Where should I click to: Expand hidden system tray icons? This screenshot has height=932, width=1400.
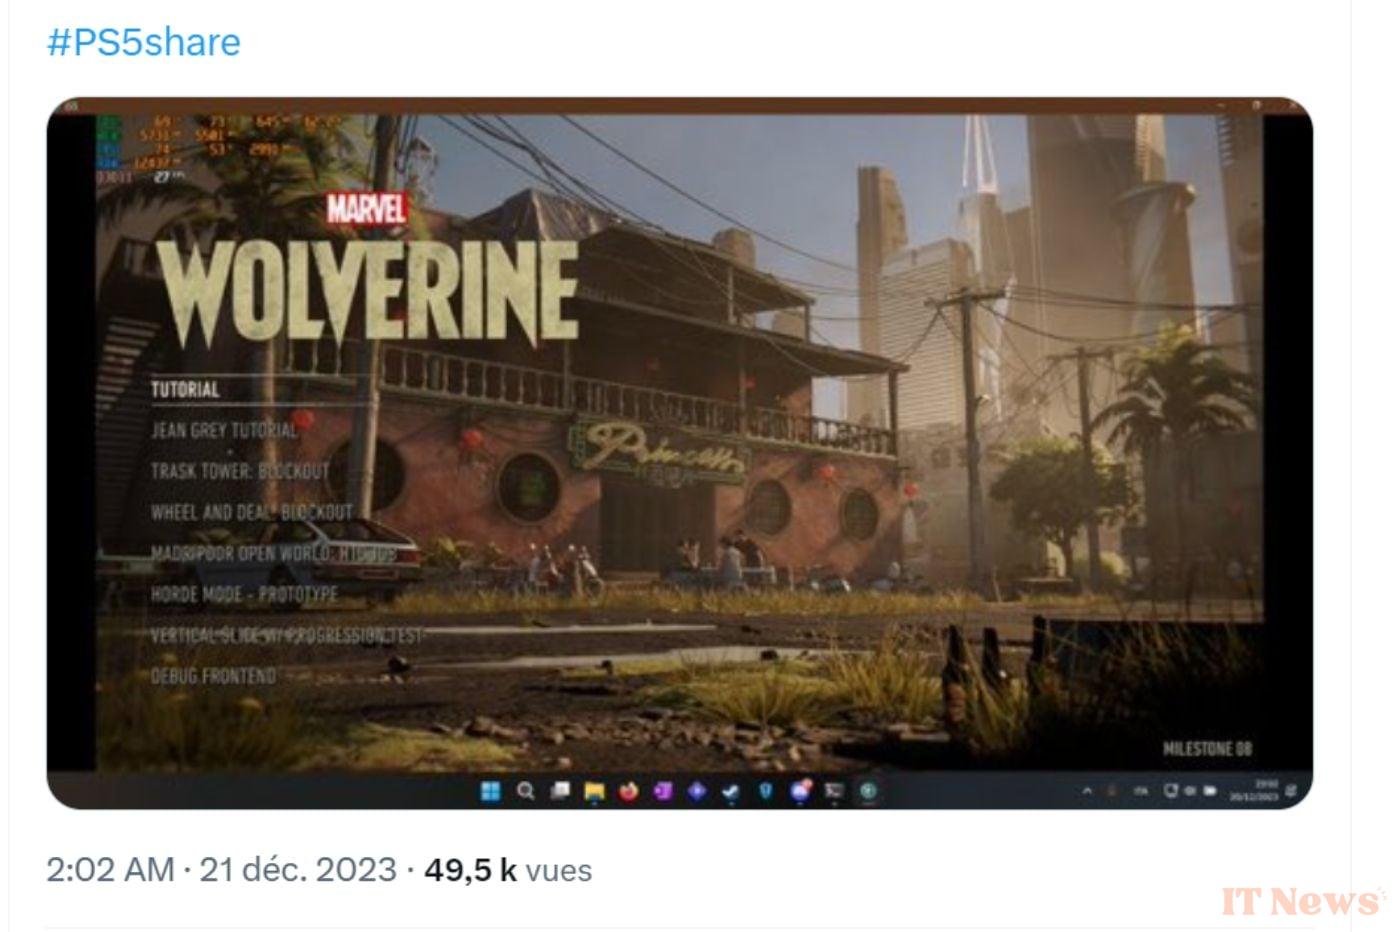coord(1087,791)
